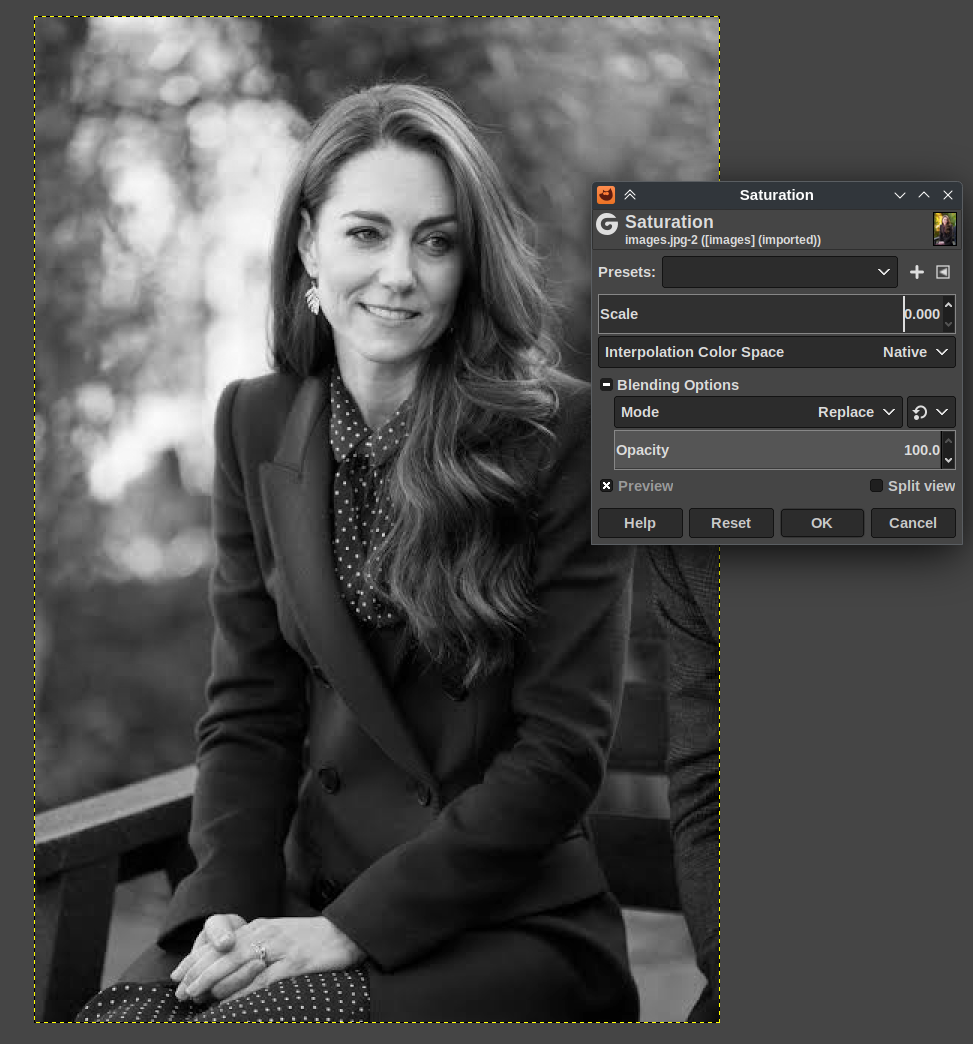Screen dimensions: 973x1044
Task: Enable the Split view checkbox
Action: click(876, 486)
